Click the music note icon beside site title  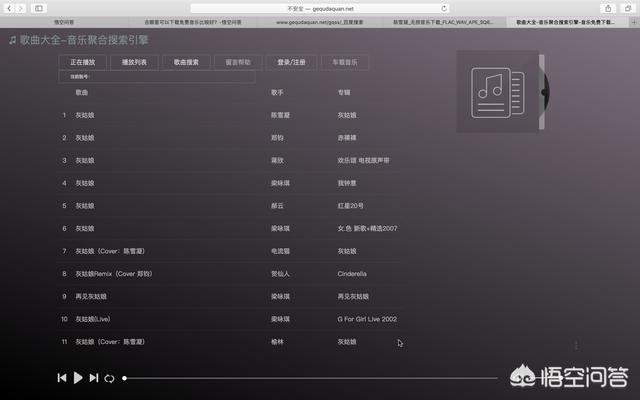tap(12, 41)
